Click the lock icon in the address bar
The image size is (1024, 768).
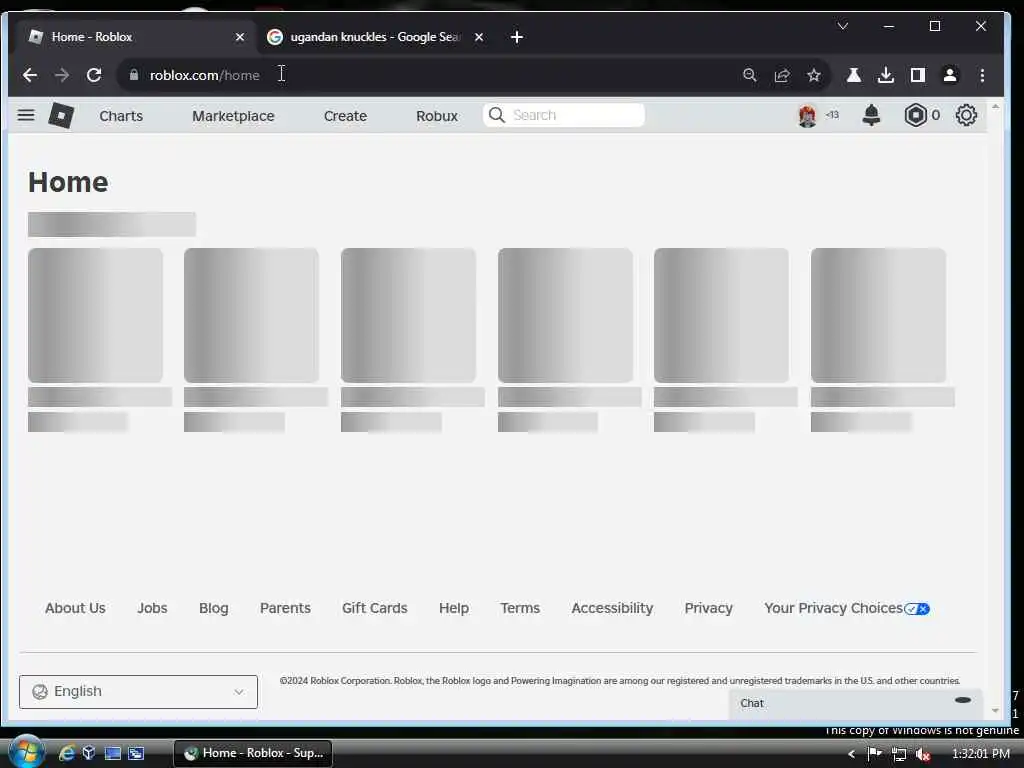point(134,75)
